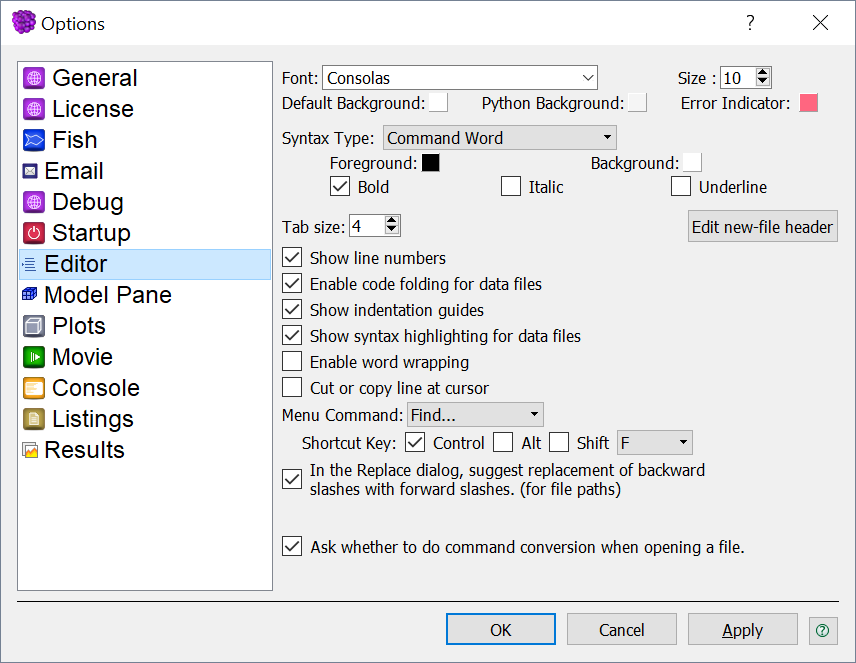Toggle Show syntax highlighting for data files
856x663 pixels.
292,335
